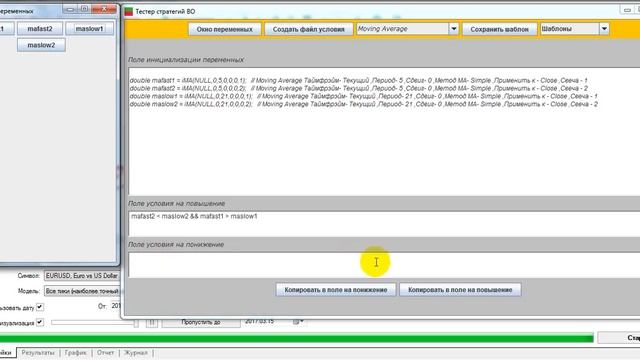Viewport: 640px width, 360px height.
Task: Insert the mafast2 variable
Action: click(x=40, y=29)
